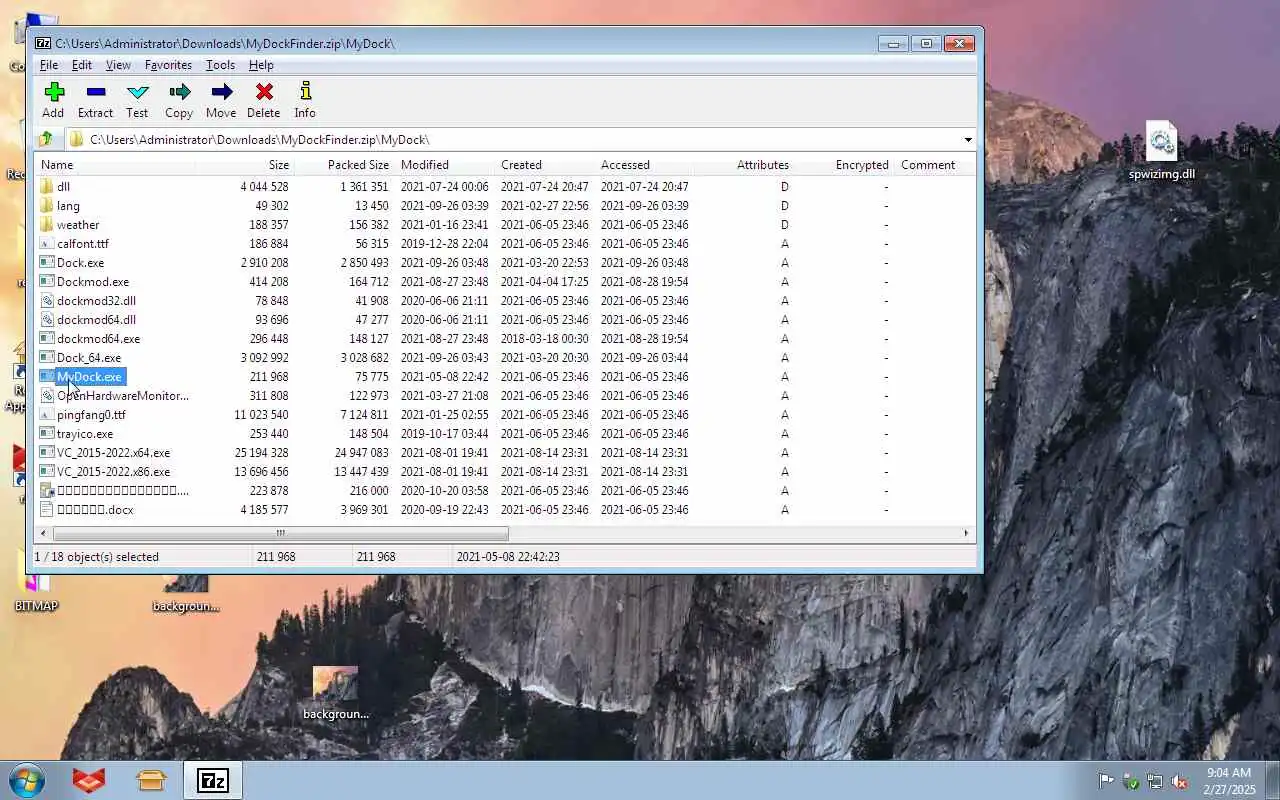Sort by Encrypted column header
This screenshot has width=1280, height=800.
[x=844, y=165]
